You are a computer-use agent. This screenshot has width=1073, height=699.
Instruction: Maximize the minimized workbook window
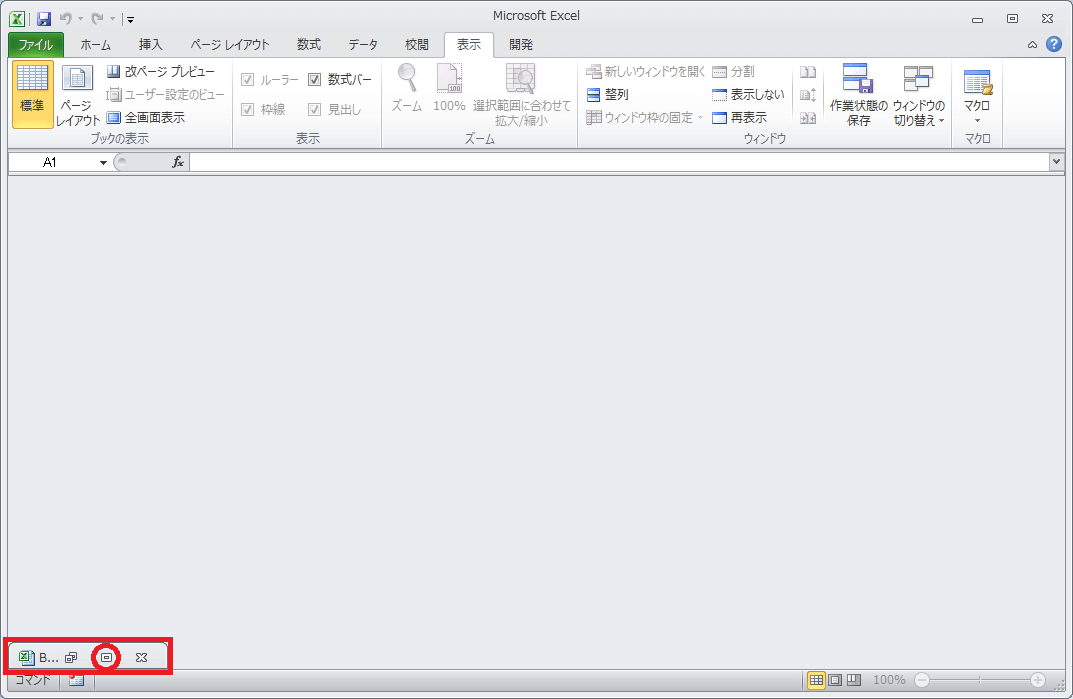[106, 657]
